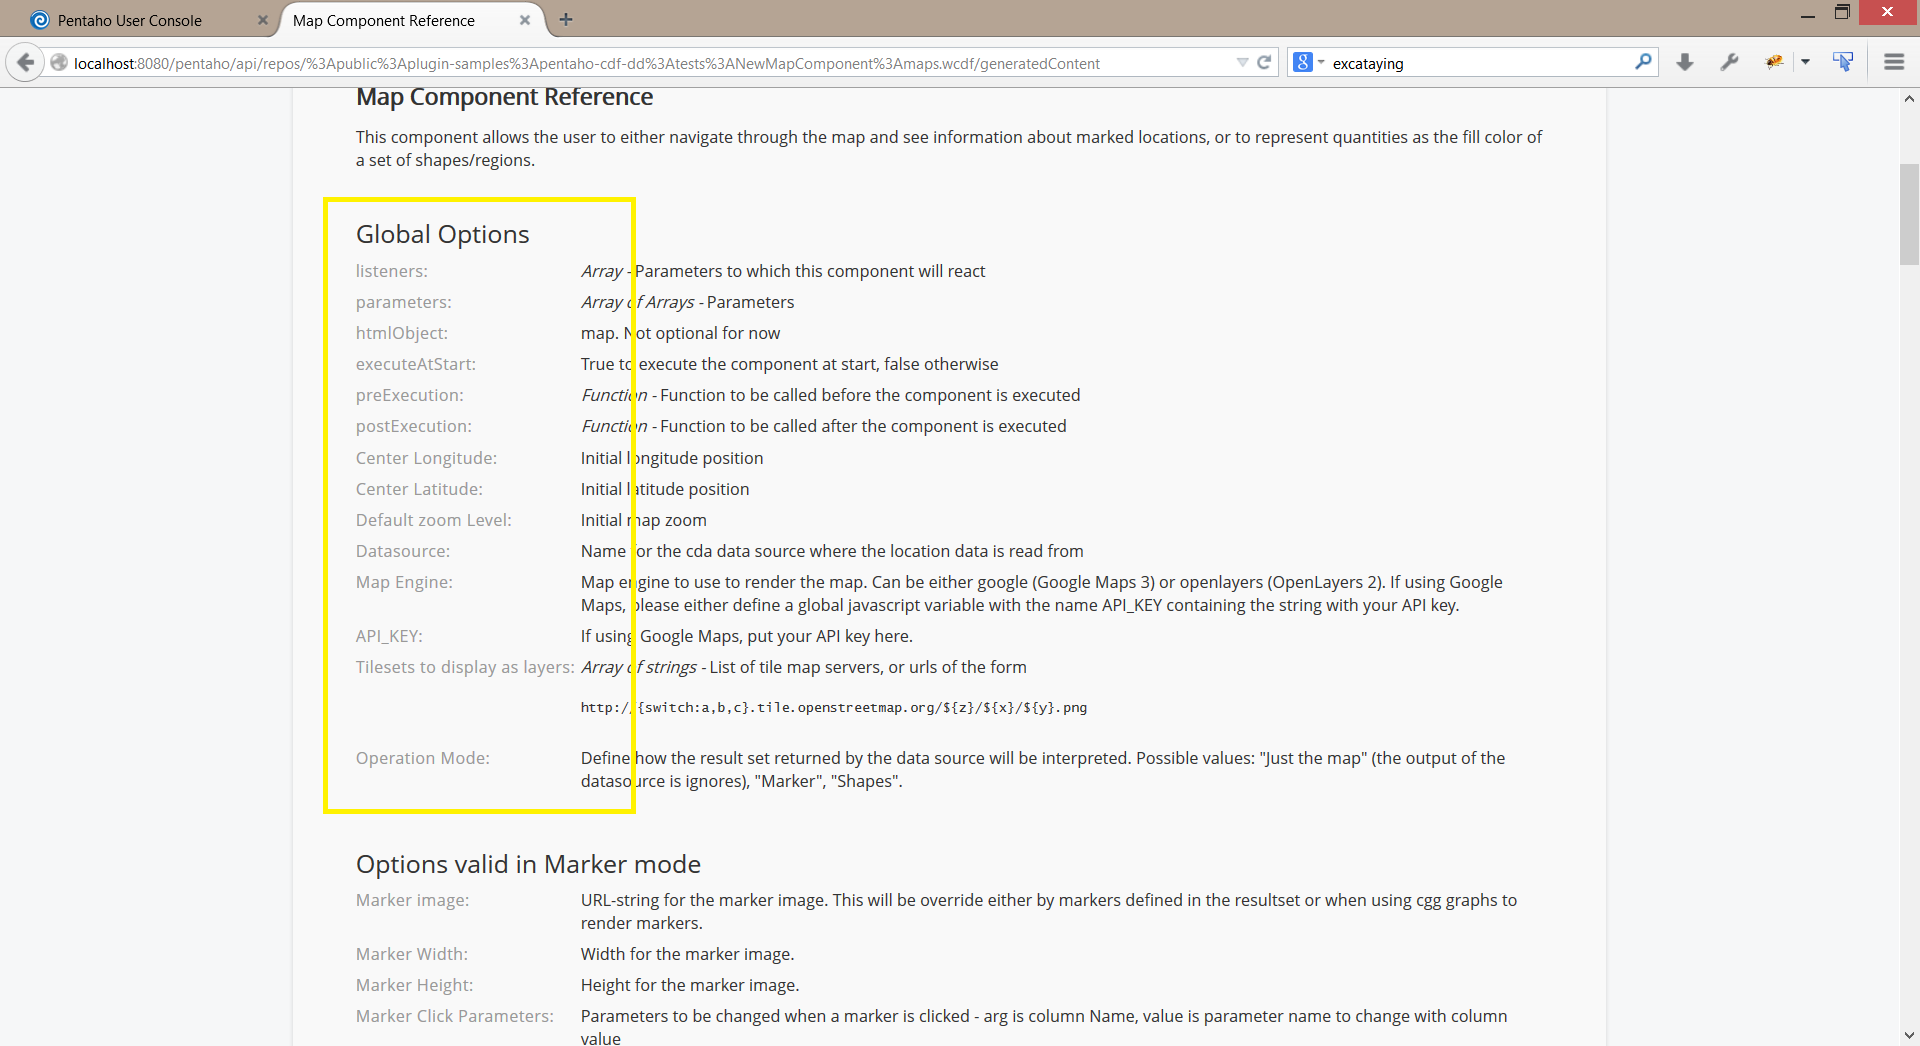The image size is (1920, 1046).
Task: Open a new browser tab
Action: click(x=566, y=19)
